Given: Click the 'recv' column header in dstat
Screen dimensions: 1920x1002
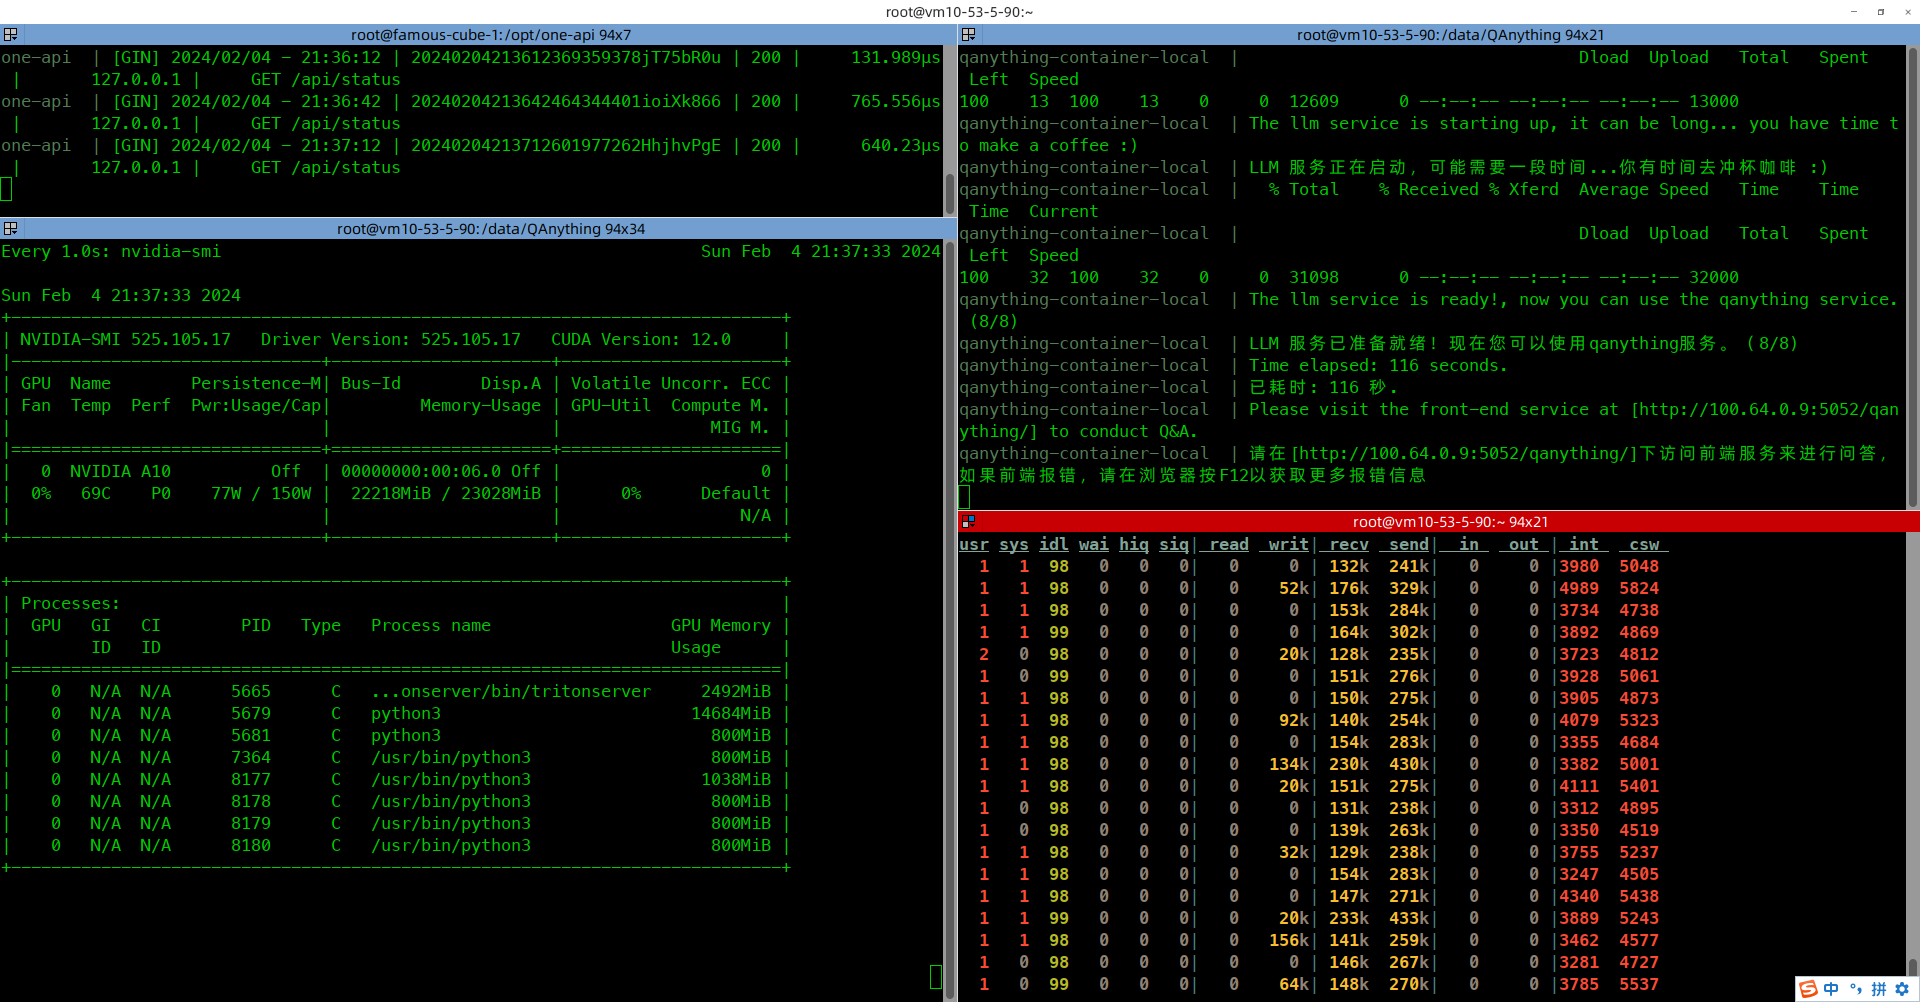Looking at the screenshot, I should [x=1349, y=545].
